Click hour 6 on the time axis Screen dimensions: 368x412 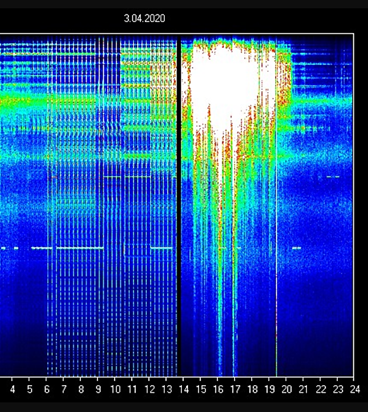[x=47, y=389]
